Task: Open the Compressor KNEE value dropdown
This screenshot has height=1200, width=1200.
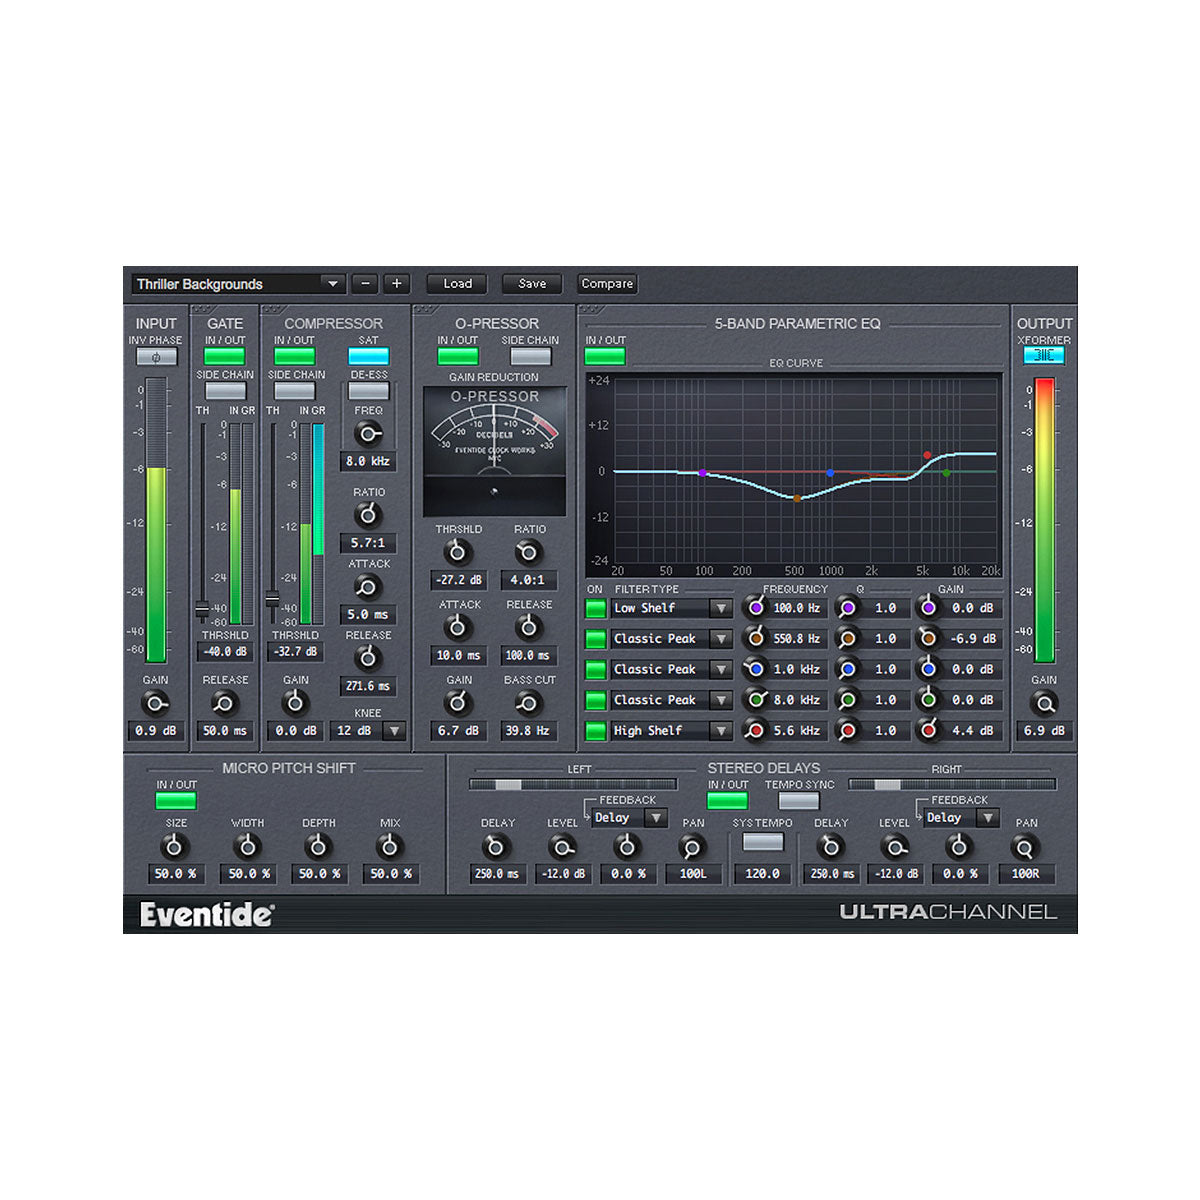Action: [394, 730]
